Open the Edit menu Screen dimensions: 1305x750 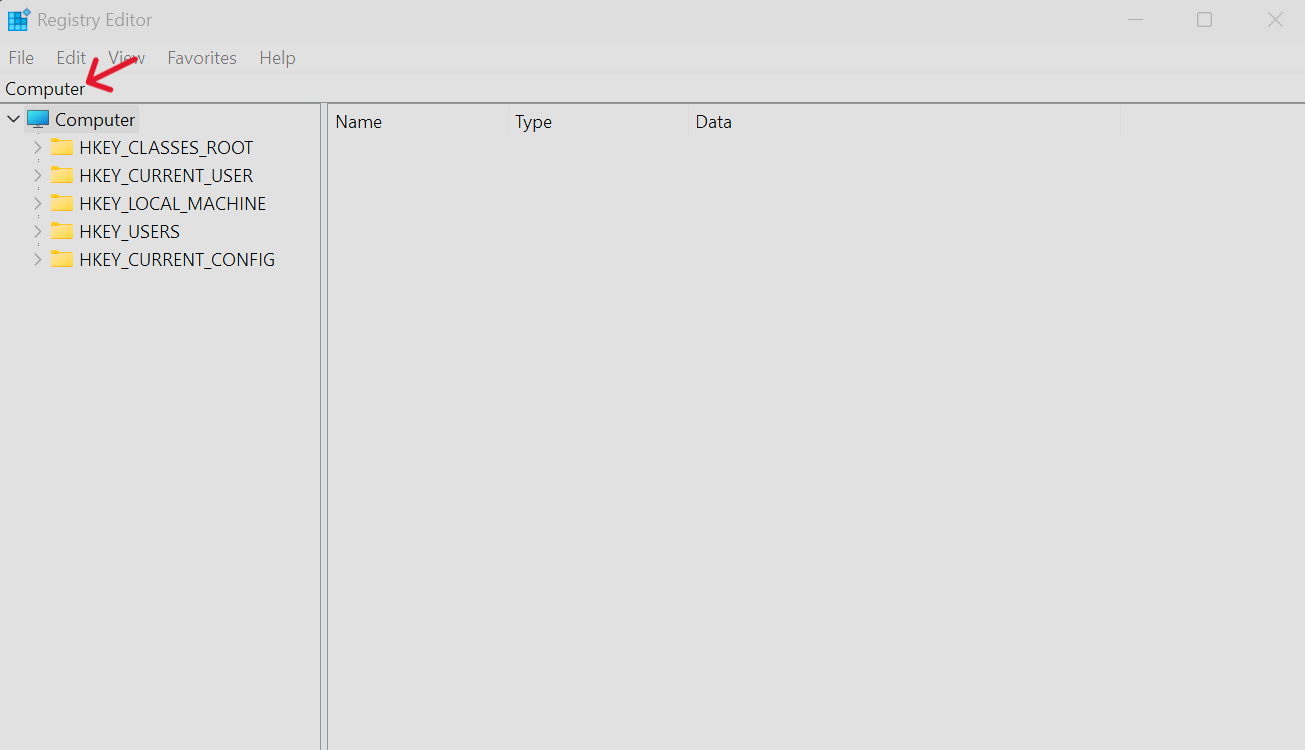pos(71,58)
